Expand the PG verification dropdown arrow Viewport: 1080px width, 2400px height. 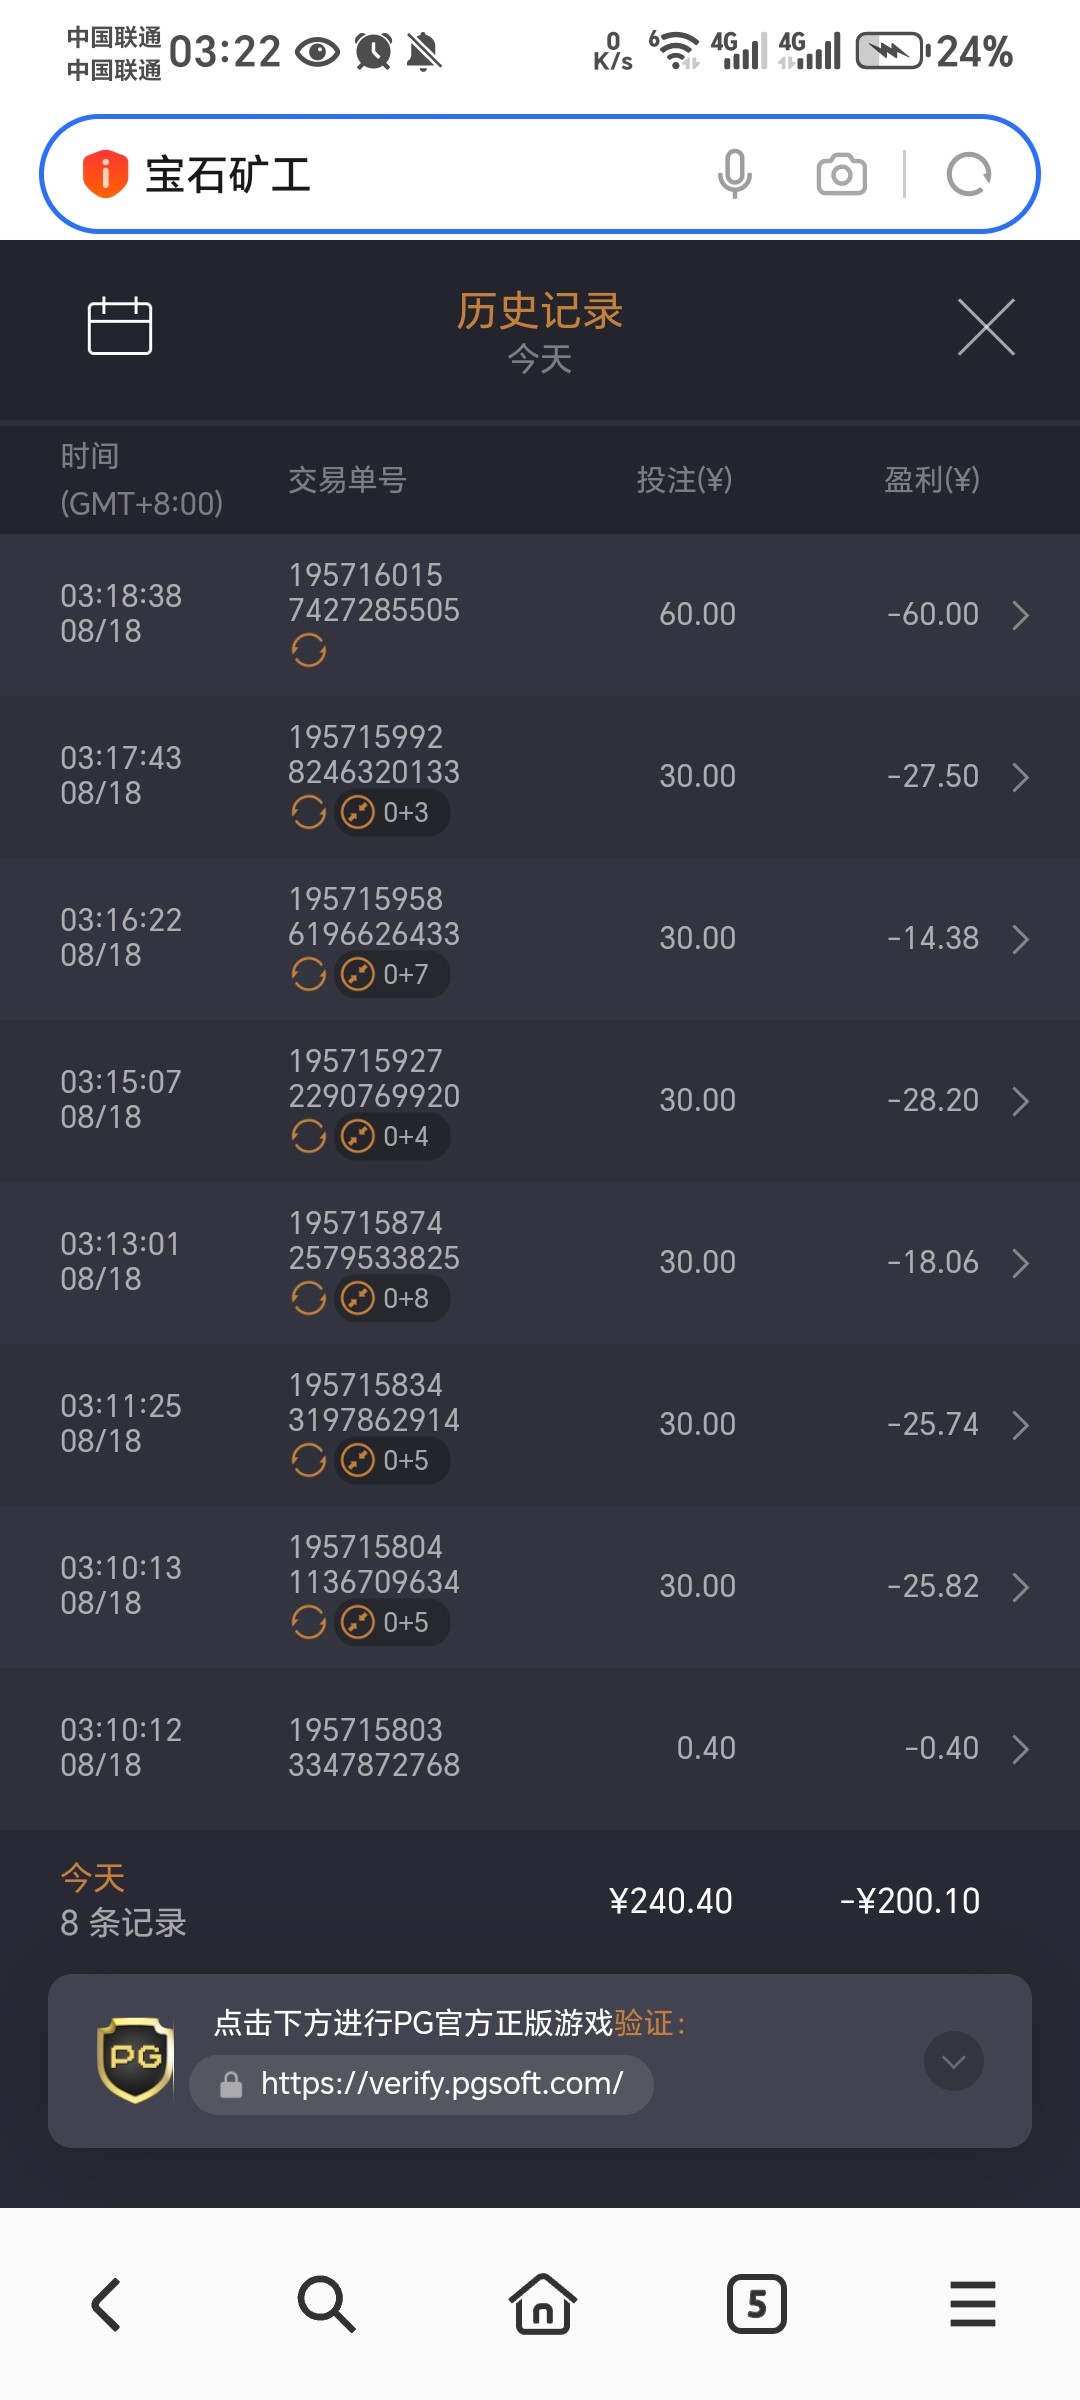[954, 2061]
